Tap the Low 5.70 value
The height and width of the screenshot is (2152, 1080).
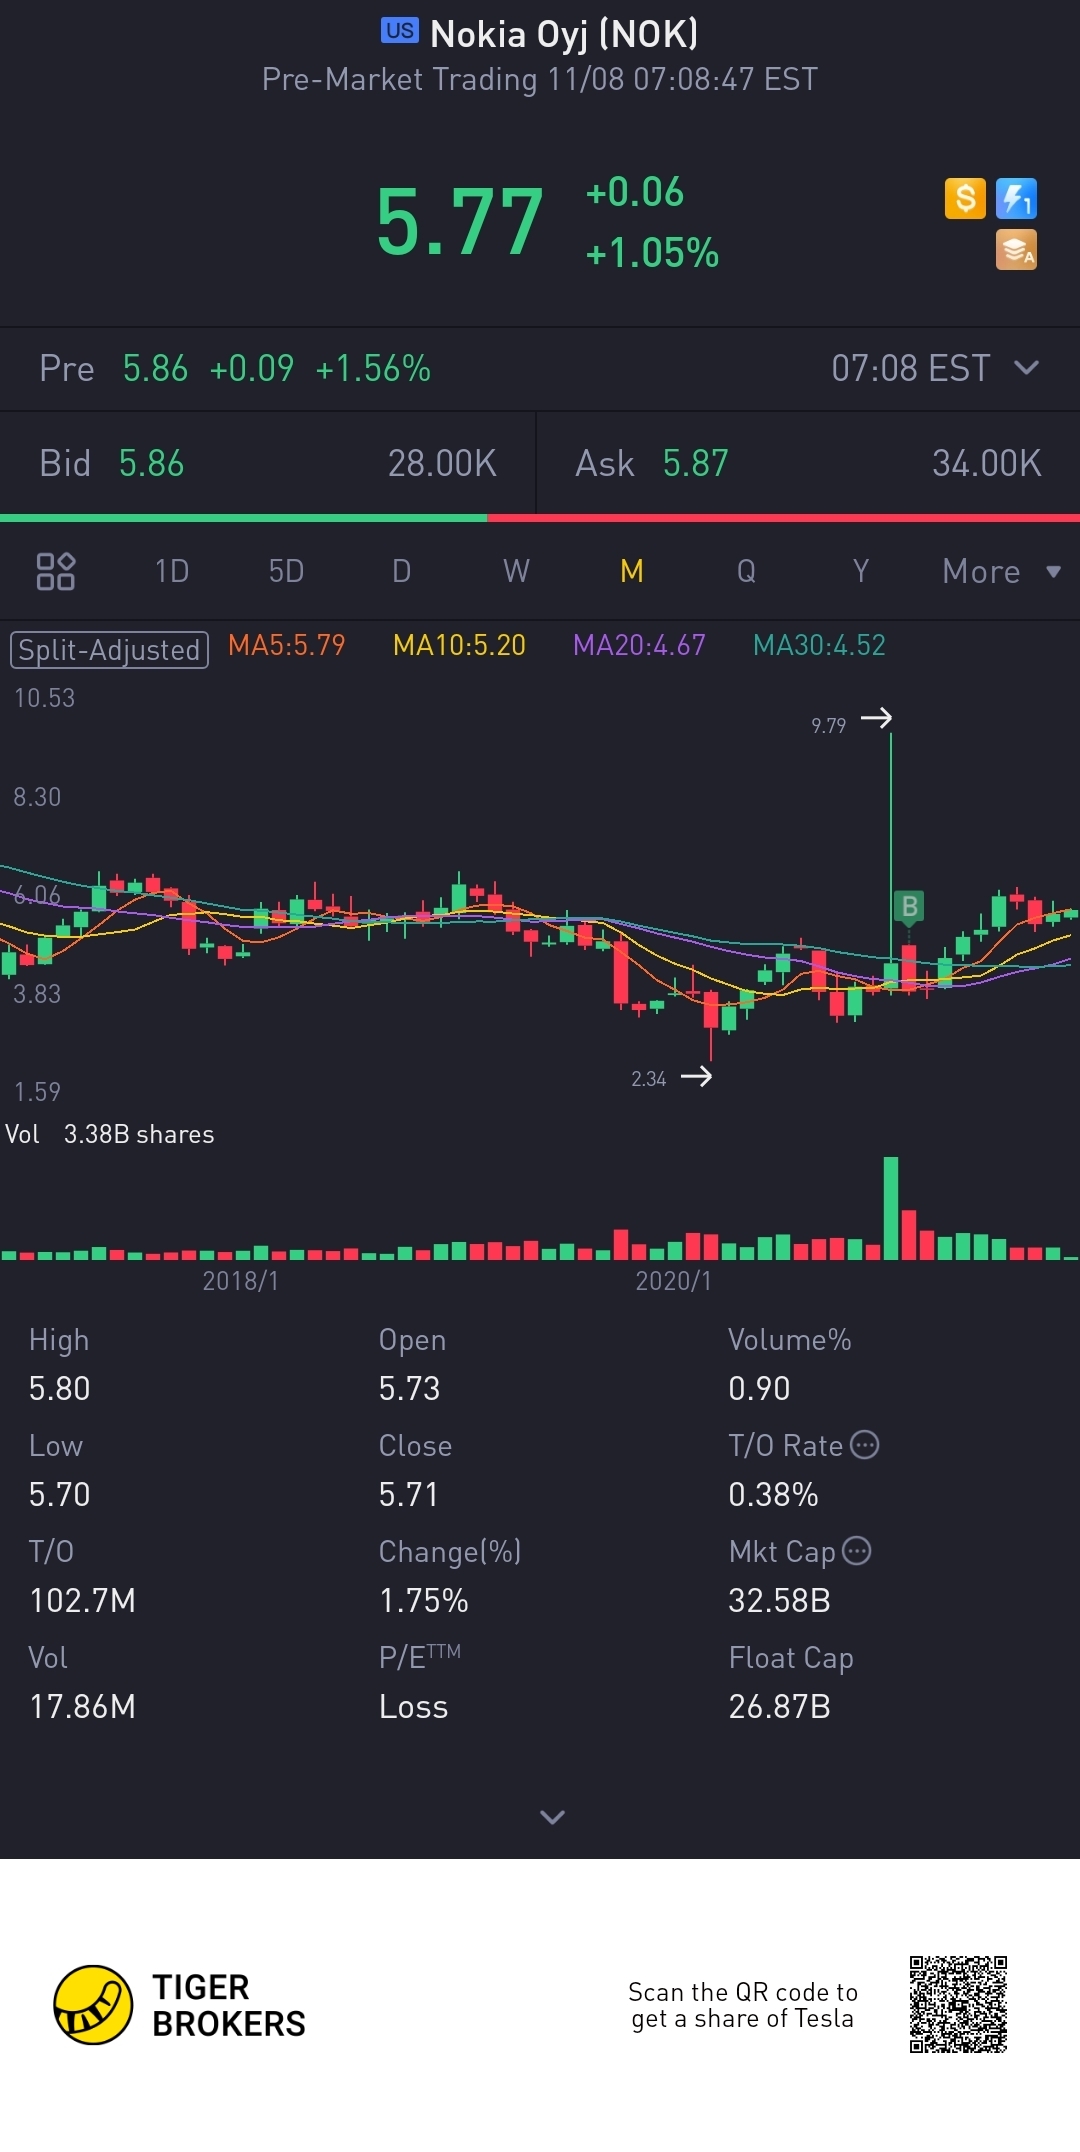point(60,1494)
